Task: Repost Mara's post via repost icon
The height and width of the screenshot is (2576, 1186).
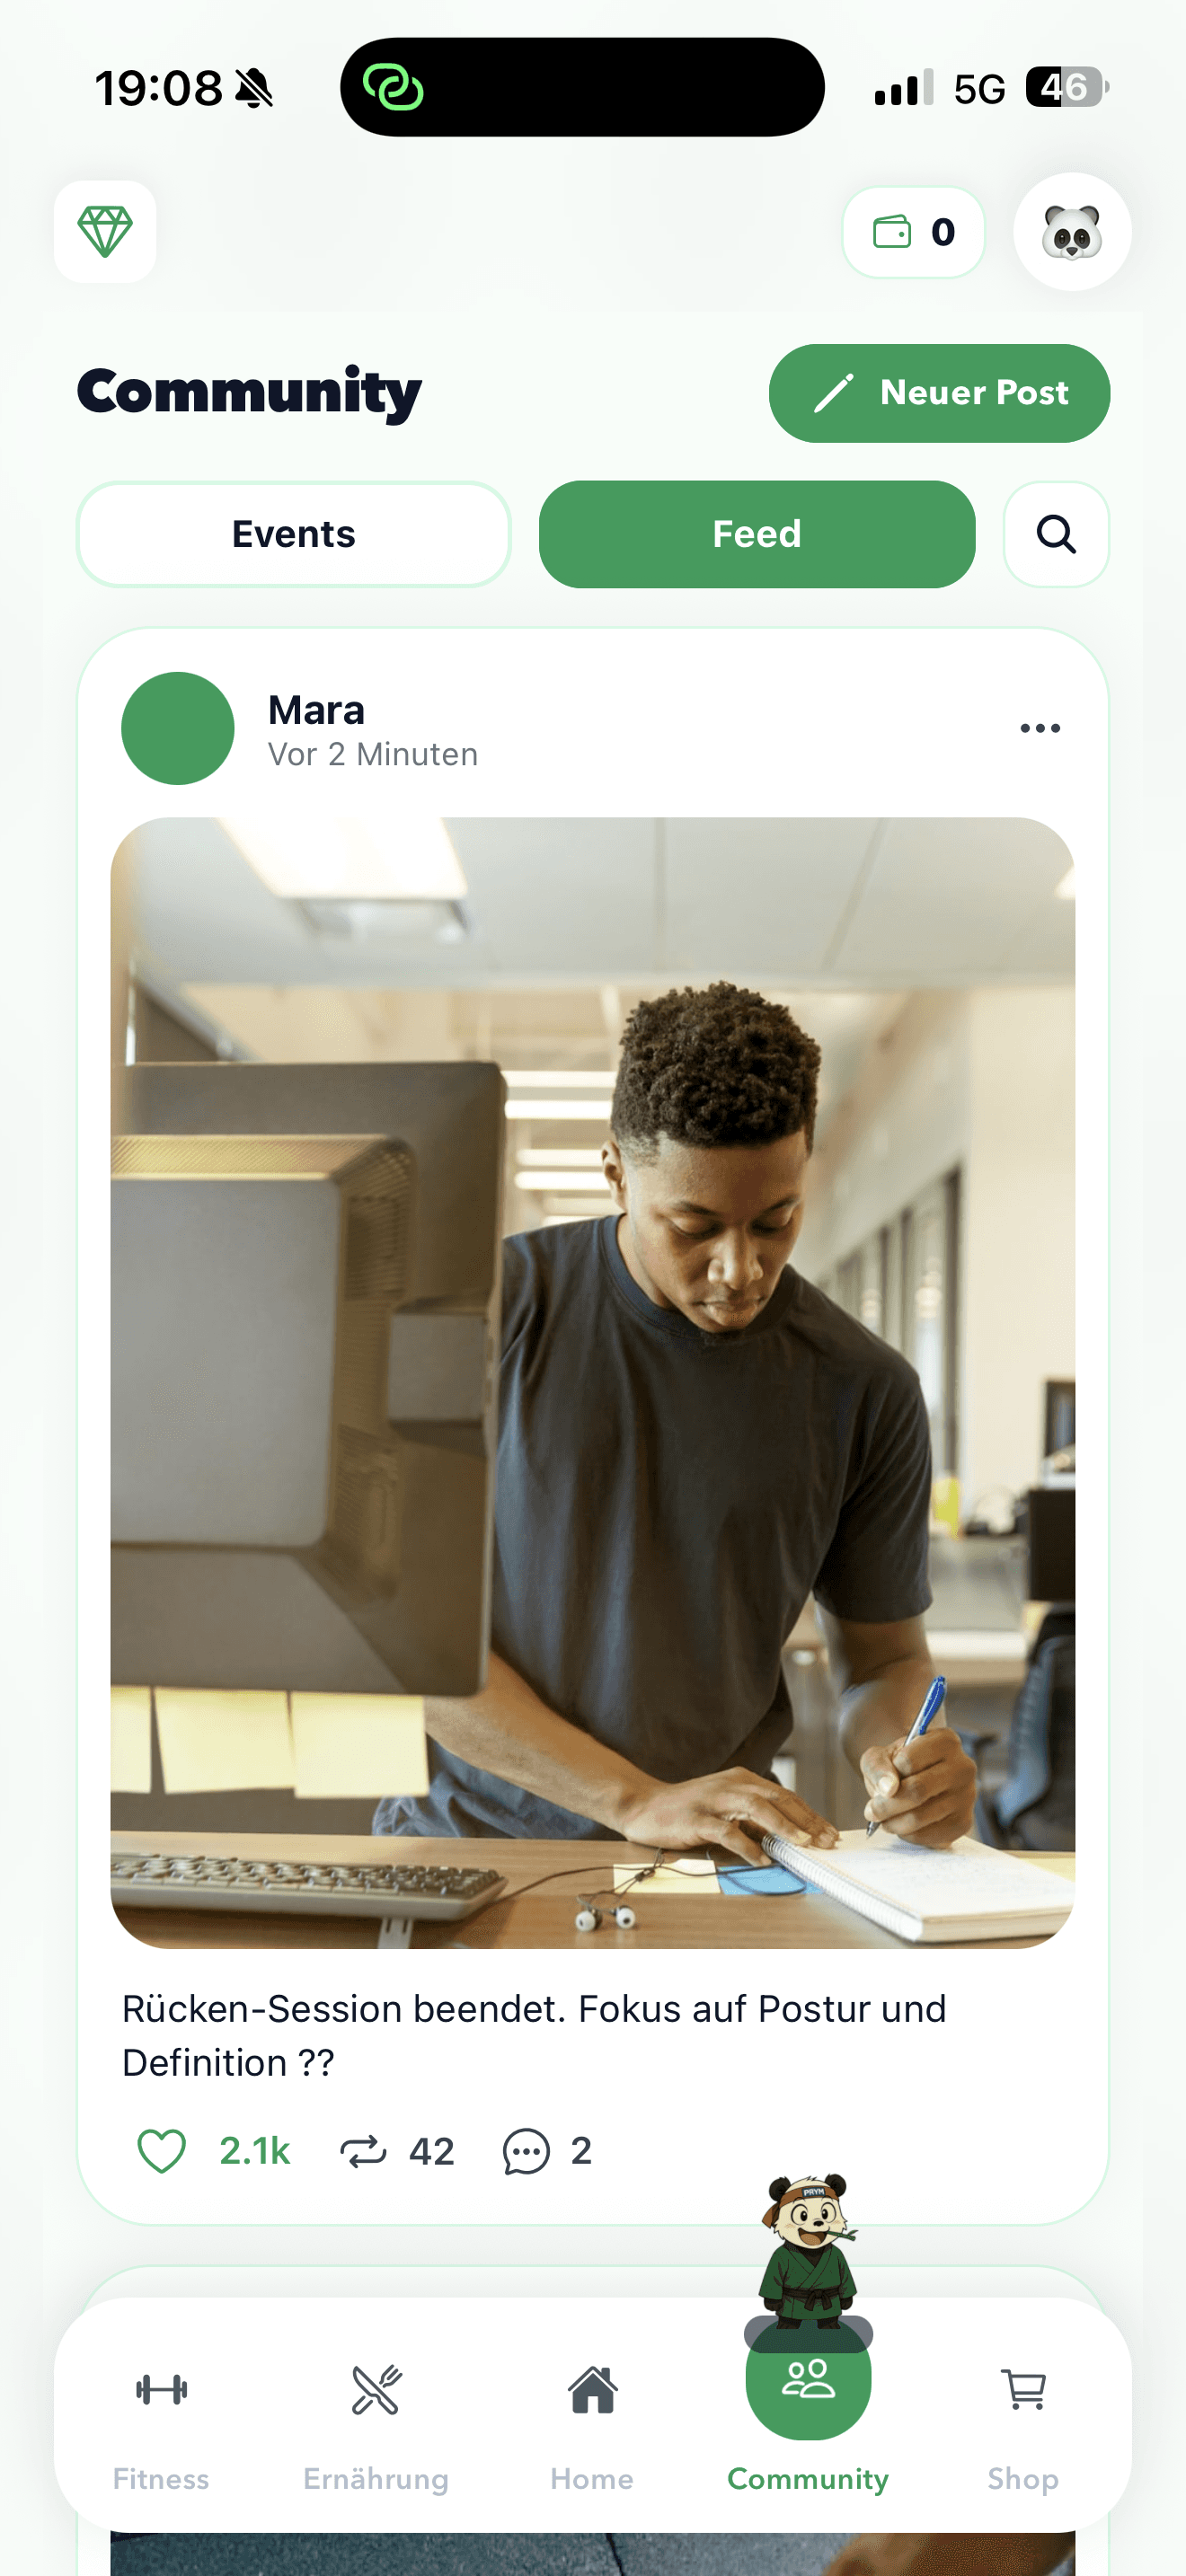Action: click(363, 2151)
